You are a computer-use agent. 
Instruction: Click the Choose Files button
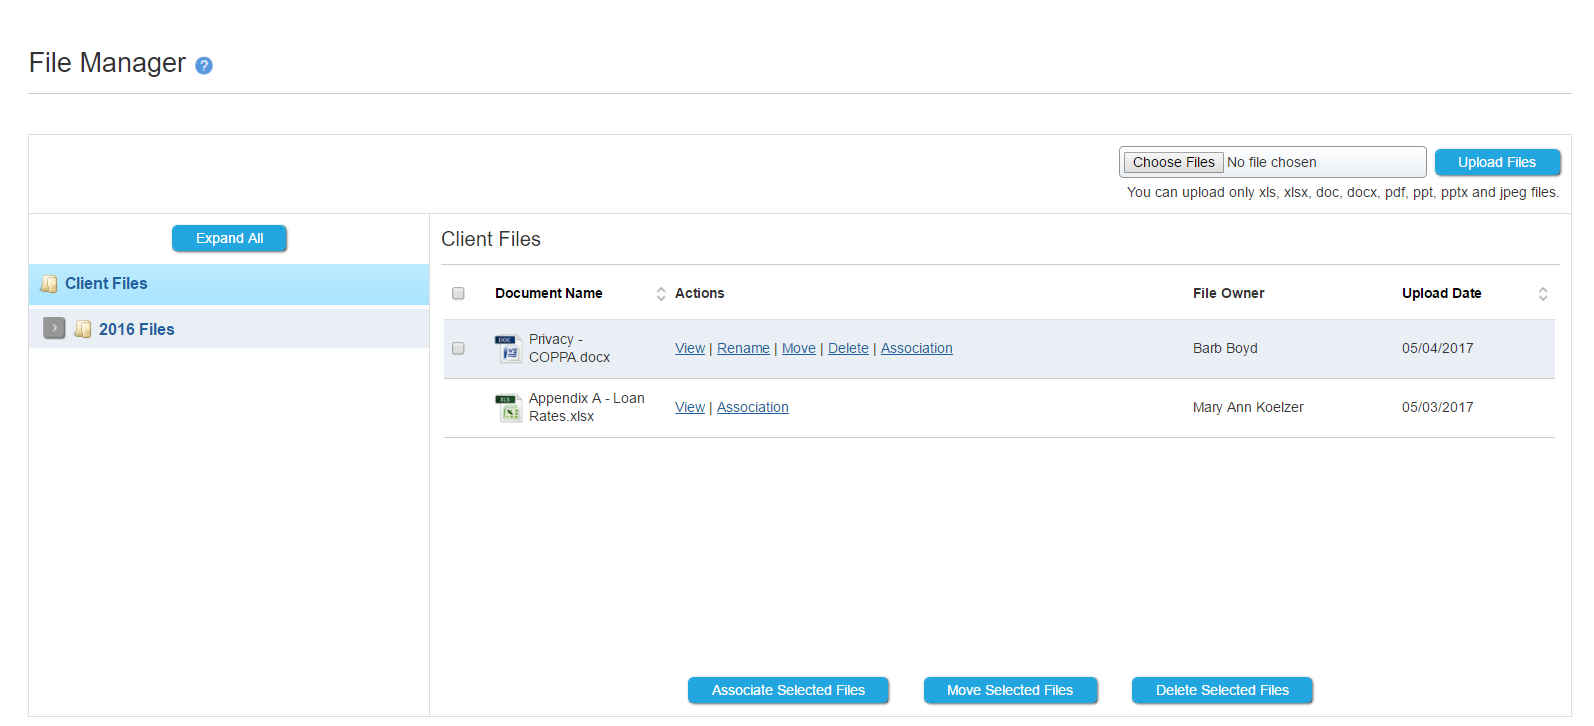click(x=1174, y=162)
